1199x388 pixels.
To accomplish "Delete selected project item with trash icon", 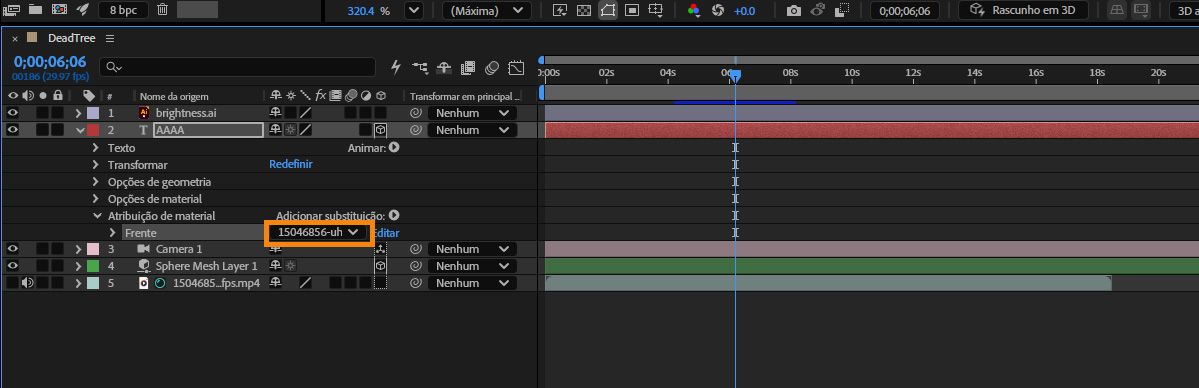I will (x=162, y=10).
